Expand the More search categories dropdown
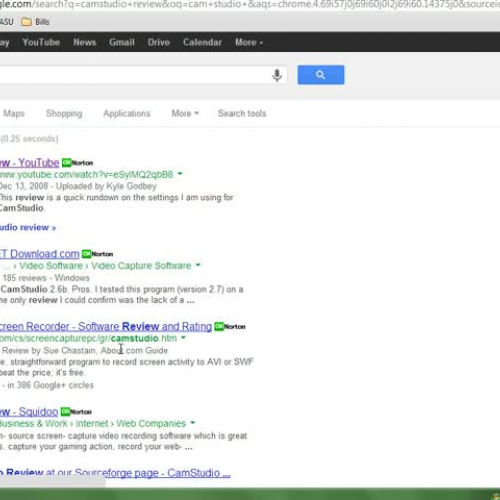The height and width of the screenshot is (500, 500). 185,113
